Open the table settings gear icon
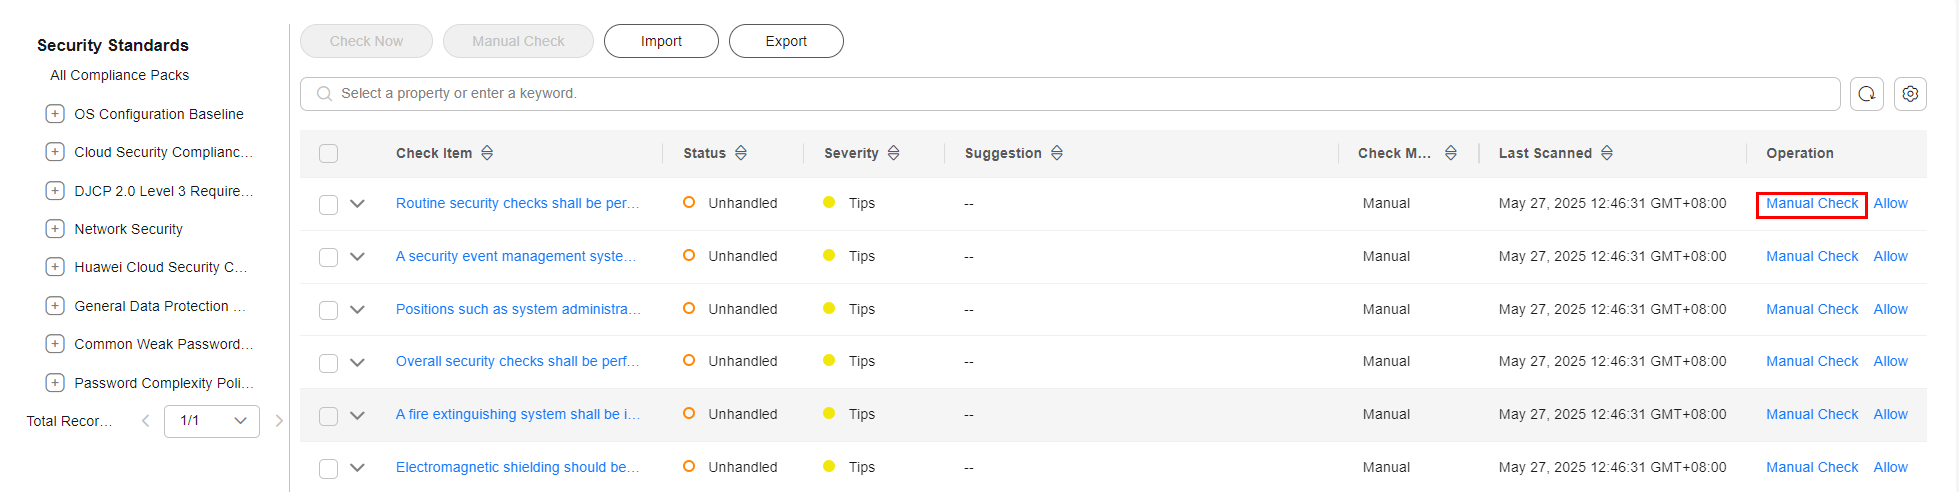This screenshot has height=492, width=1959. click(1910, 94)
